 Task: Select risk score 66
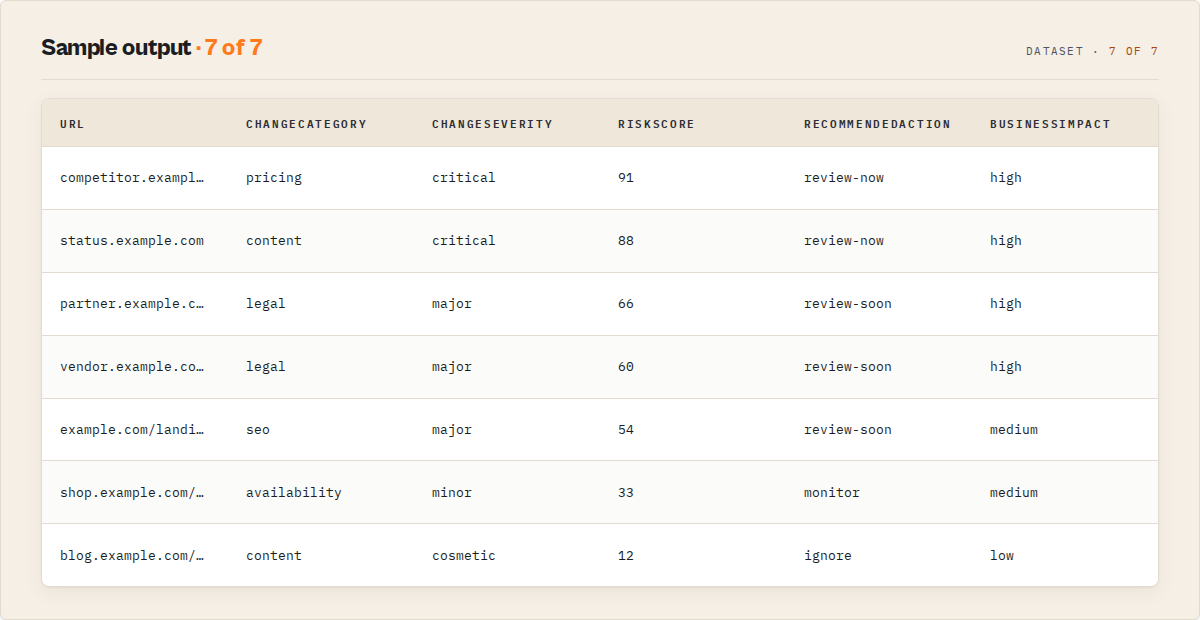626,304
